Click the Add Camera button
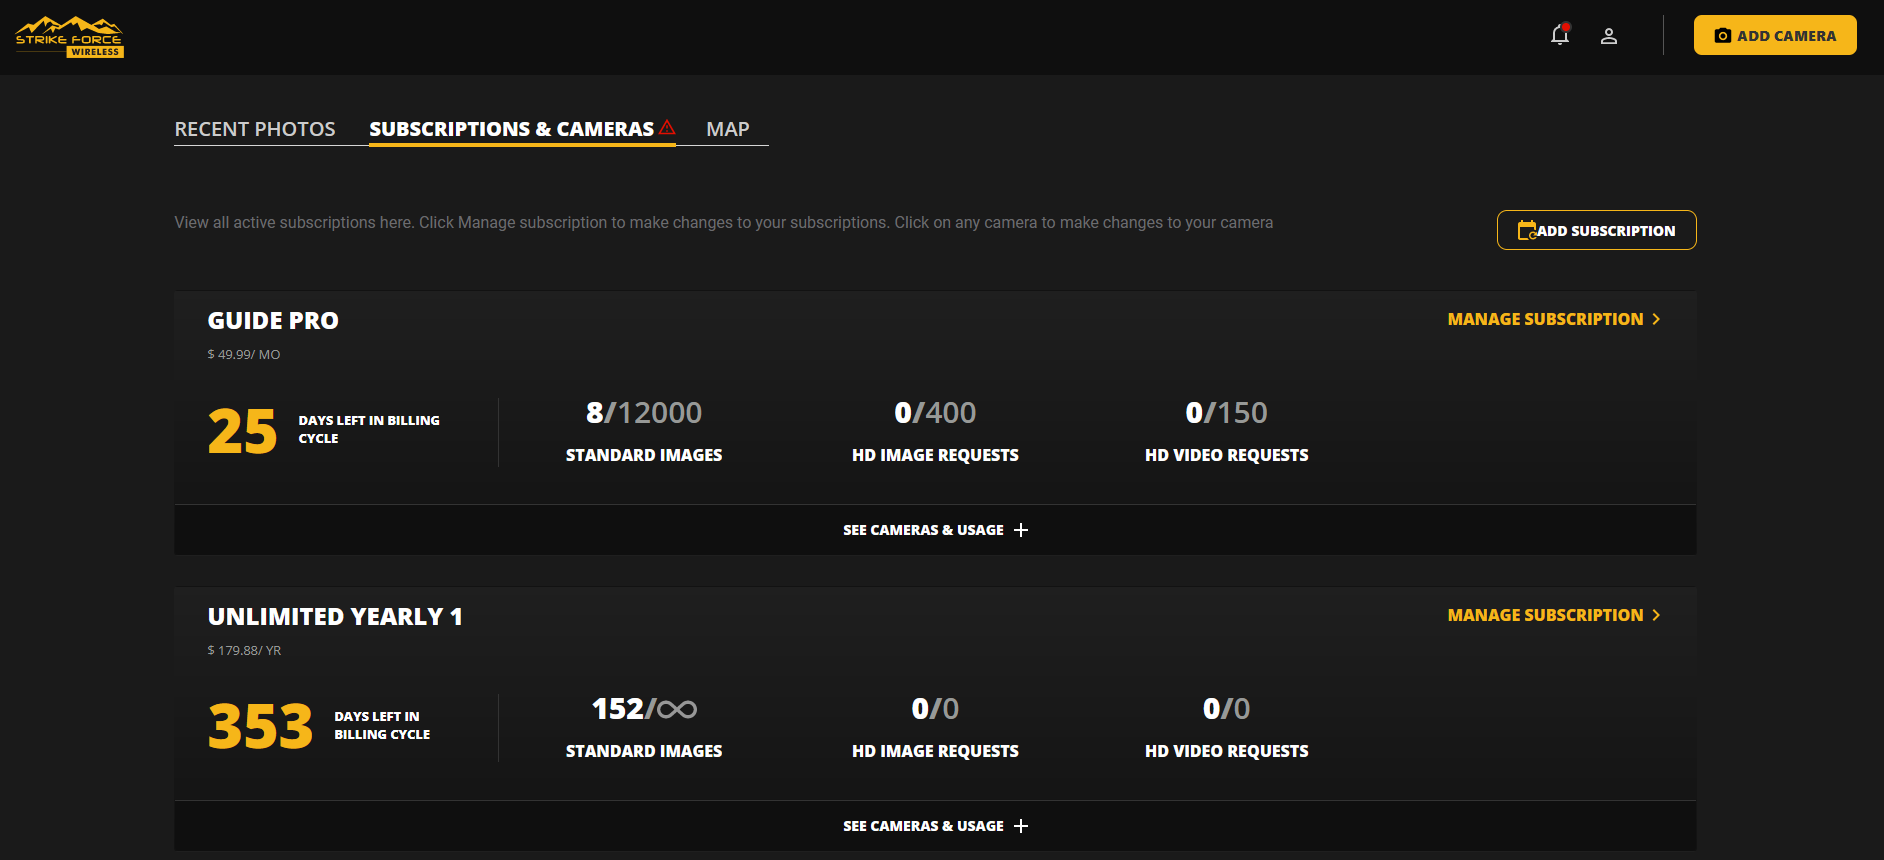 1774,36
